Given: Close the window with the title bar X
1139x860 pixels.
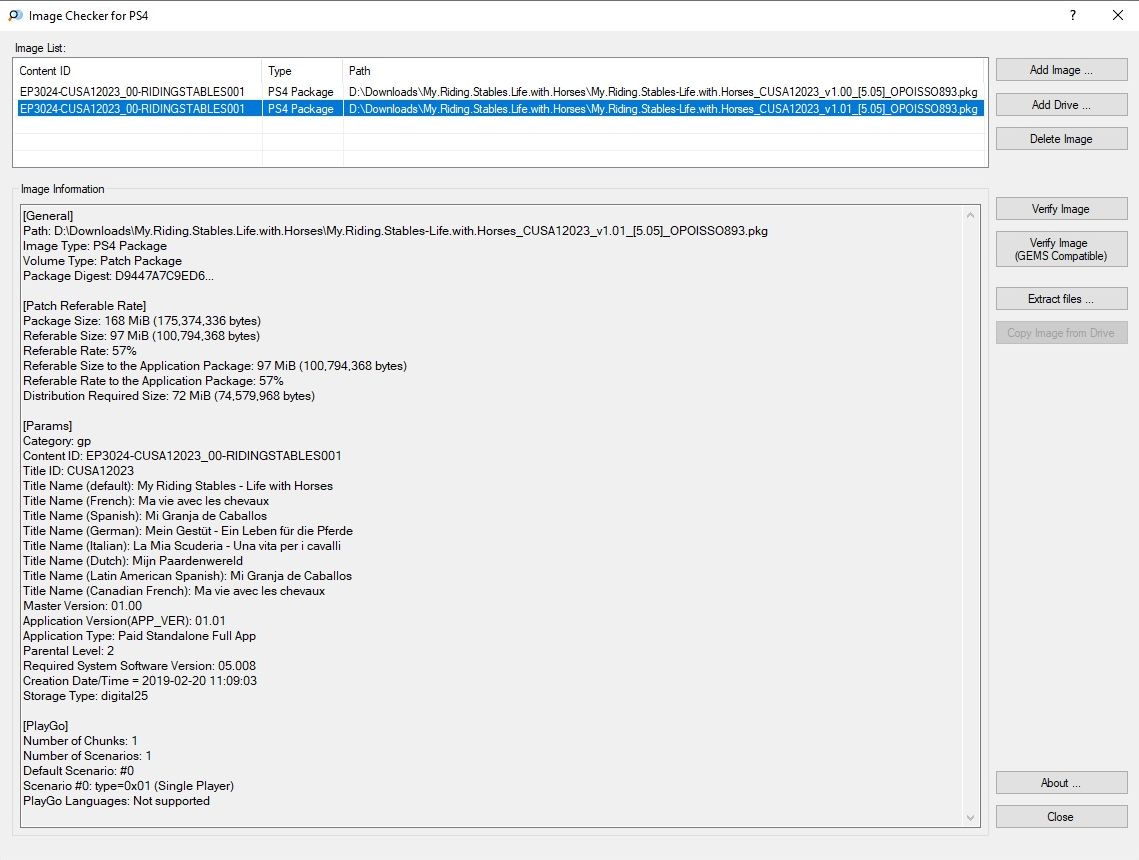Looking at the screenshot, I should 1118,15.
